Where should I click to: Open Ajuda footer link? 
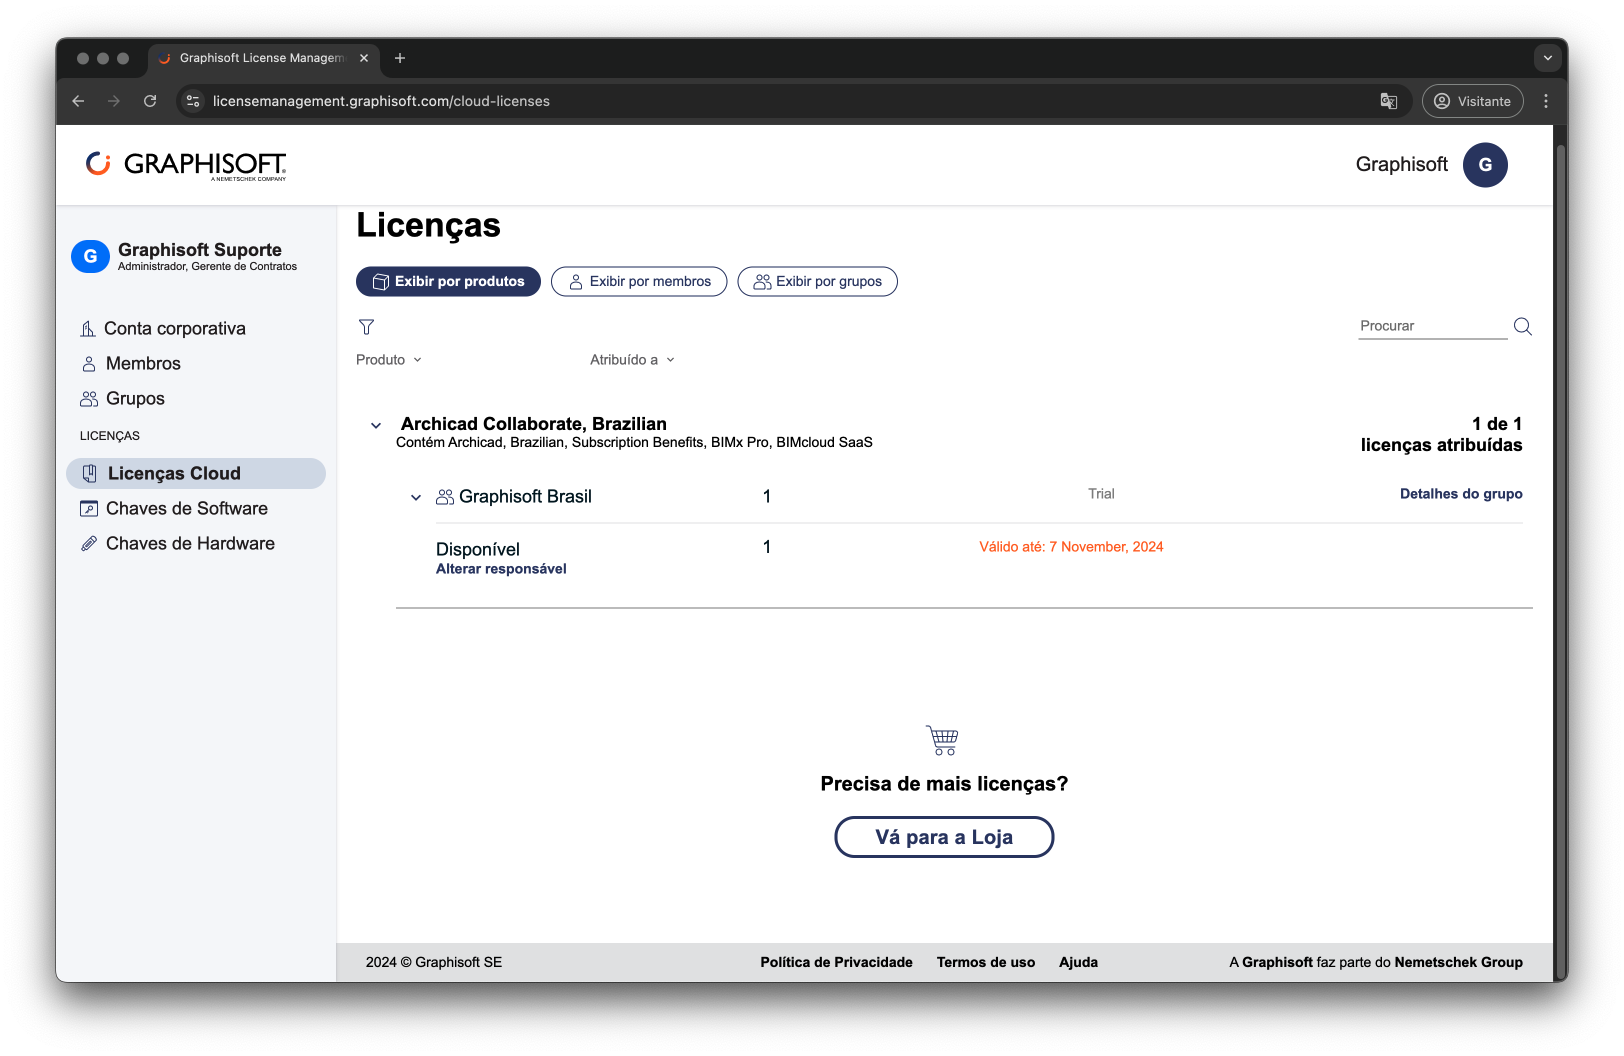(x=1078, y=962)
